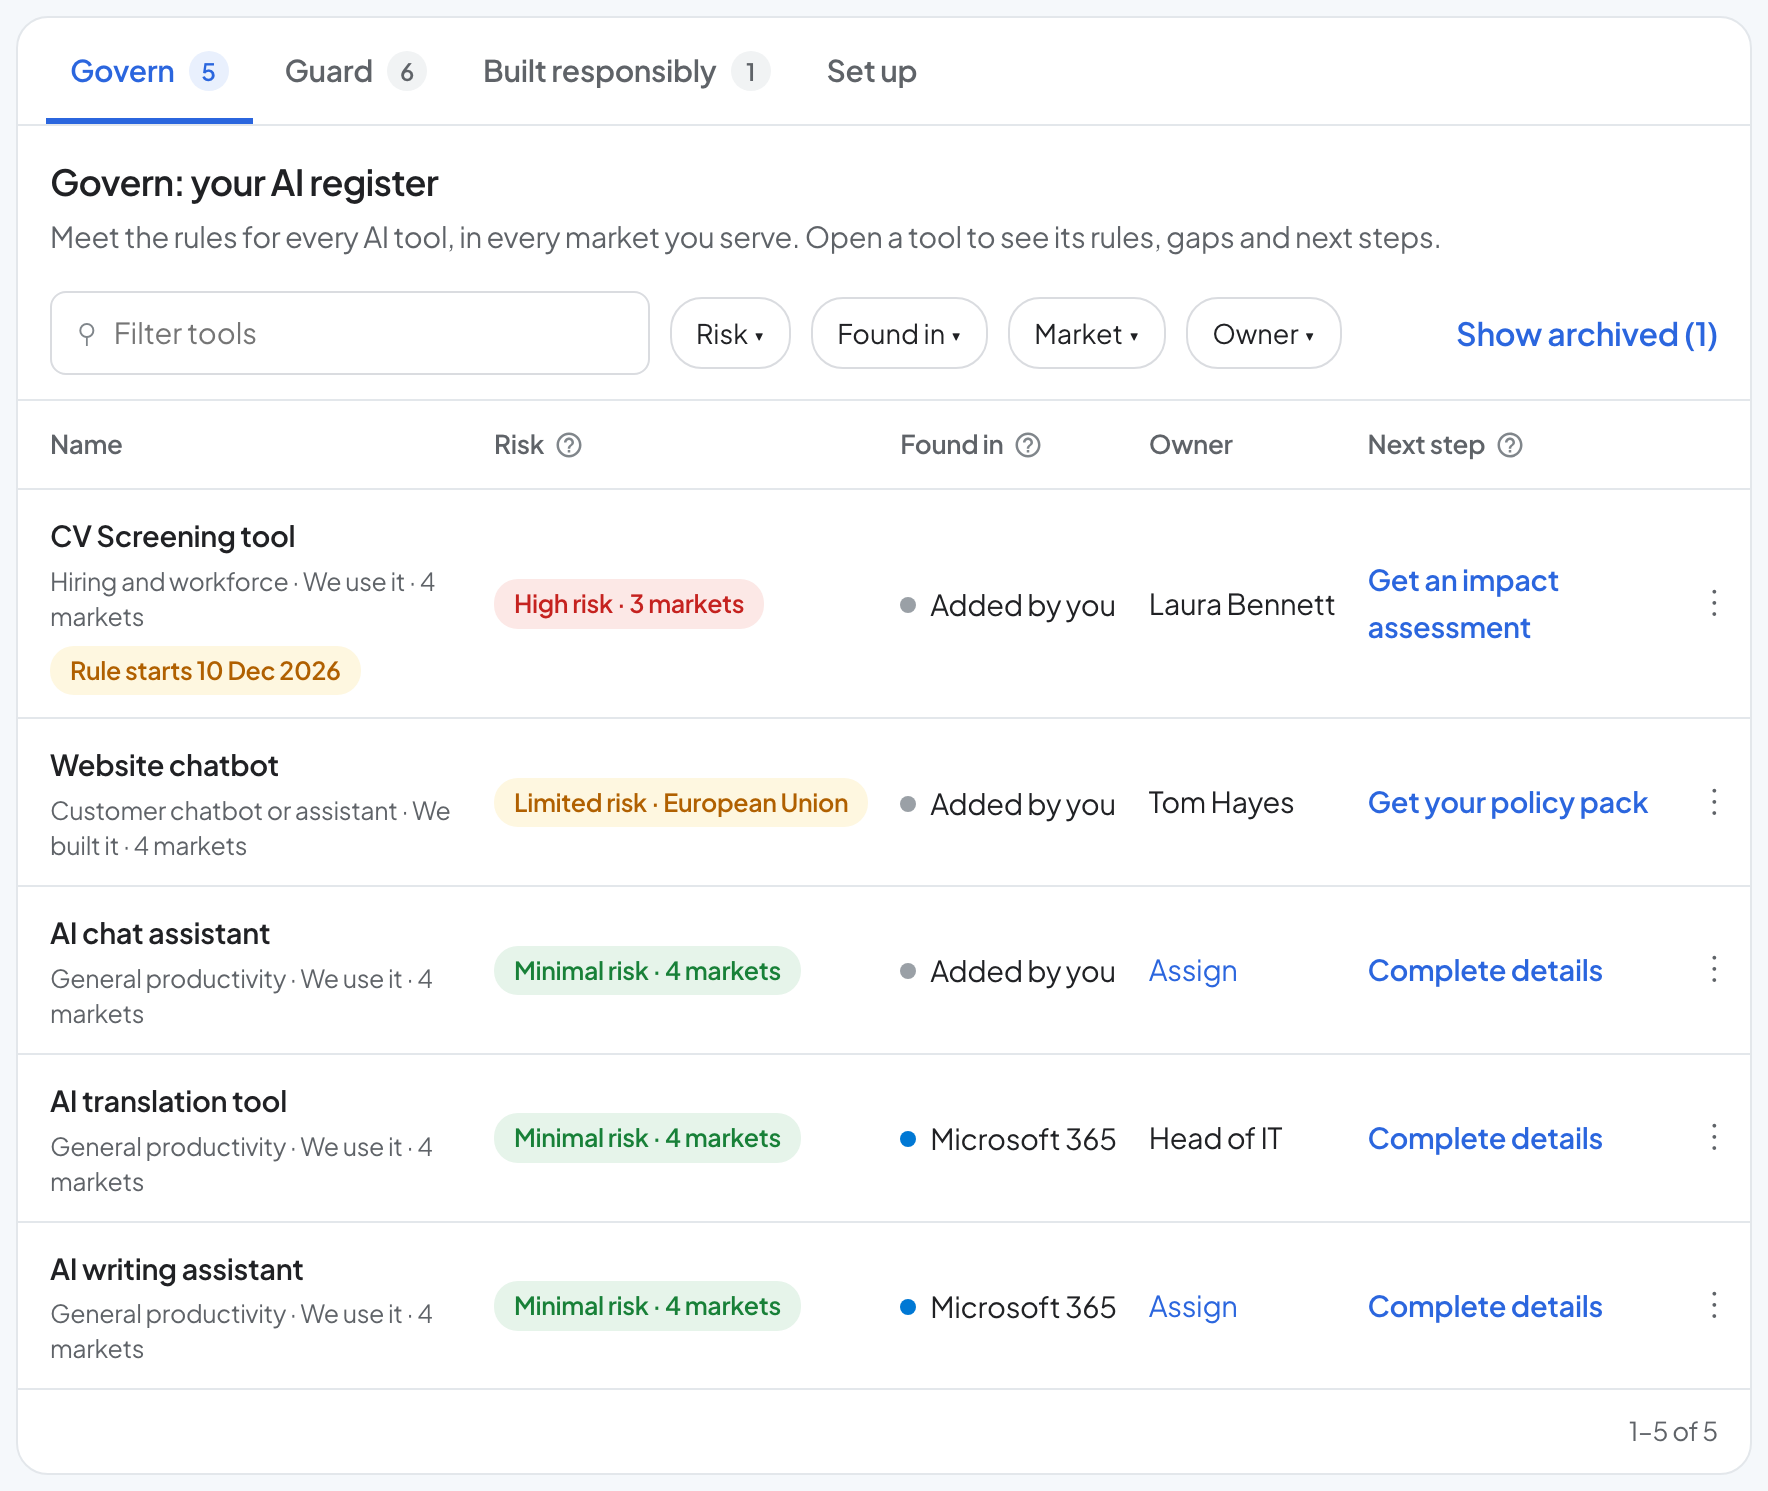1768x1491 pixels.
Task: Click the Limited risk · European Union badge
Action: click(x=681, y=803)
